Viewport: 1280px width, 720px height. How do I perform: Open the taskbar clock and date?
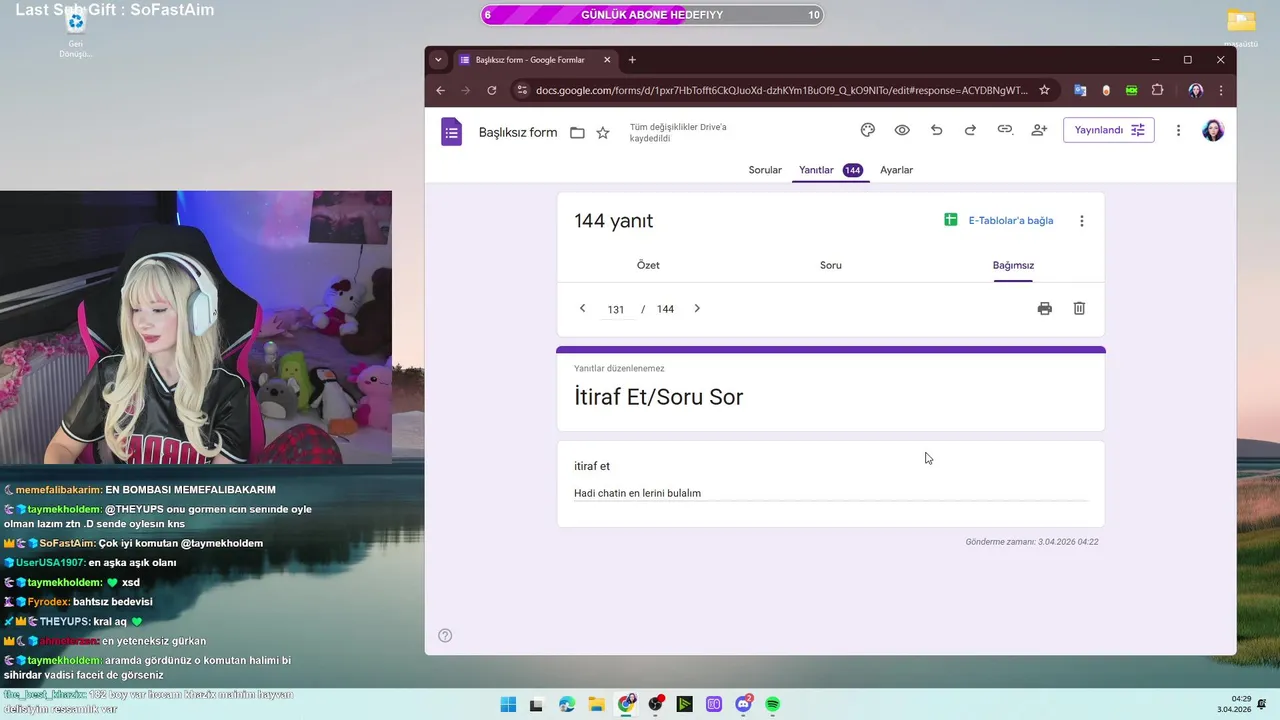coord(1233,704)
